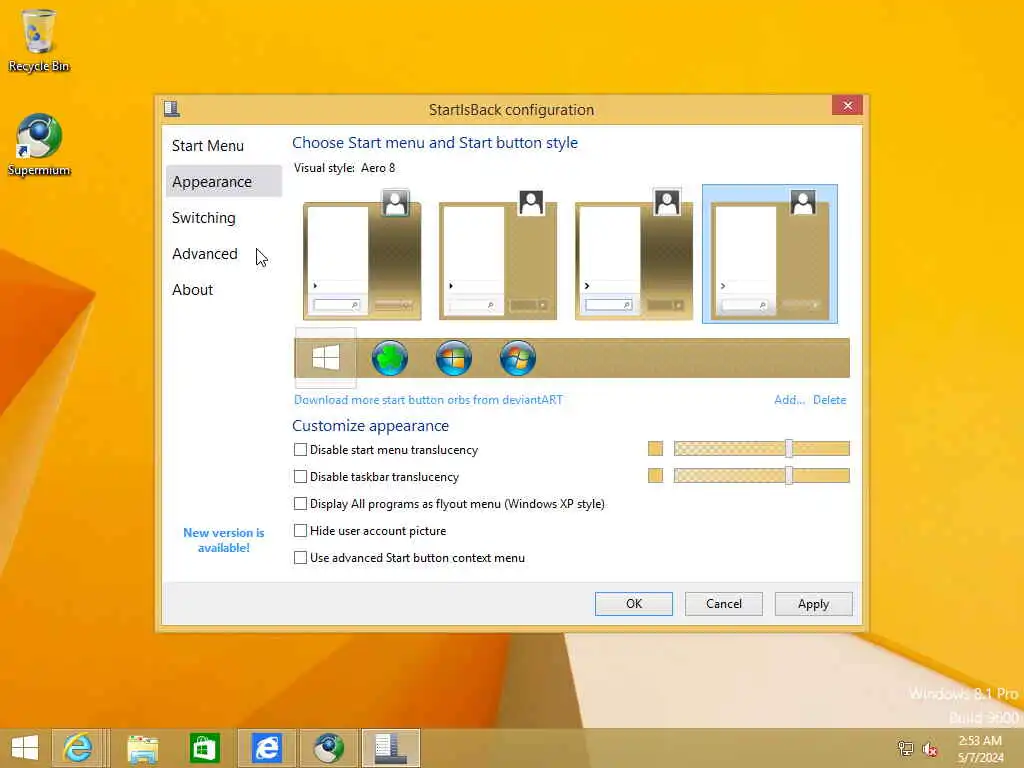Select the Appearance tab in sidebar
The height and width of the screenshot is (768, 1024).
pyautogui.click(x=223, y=182)
